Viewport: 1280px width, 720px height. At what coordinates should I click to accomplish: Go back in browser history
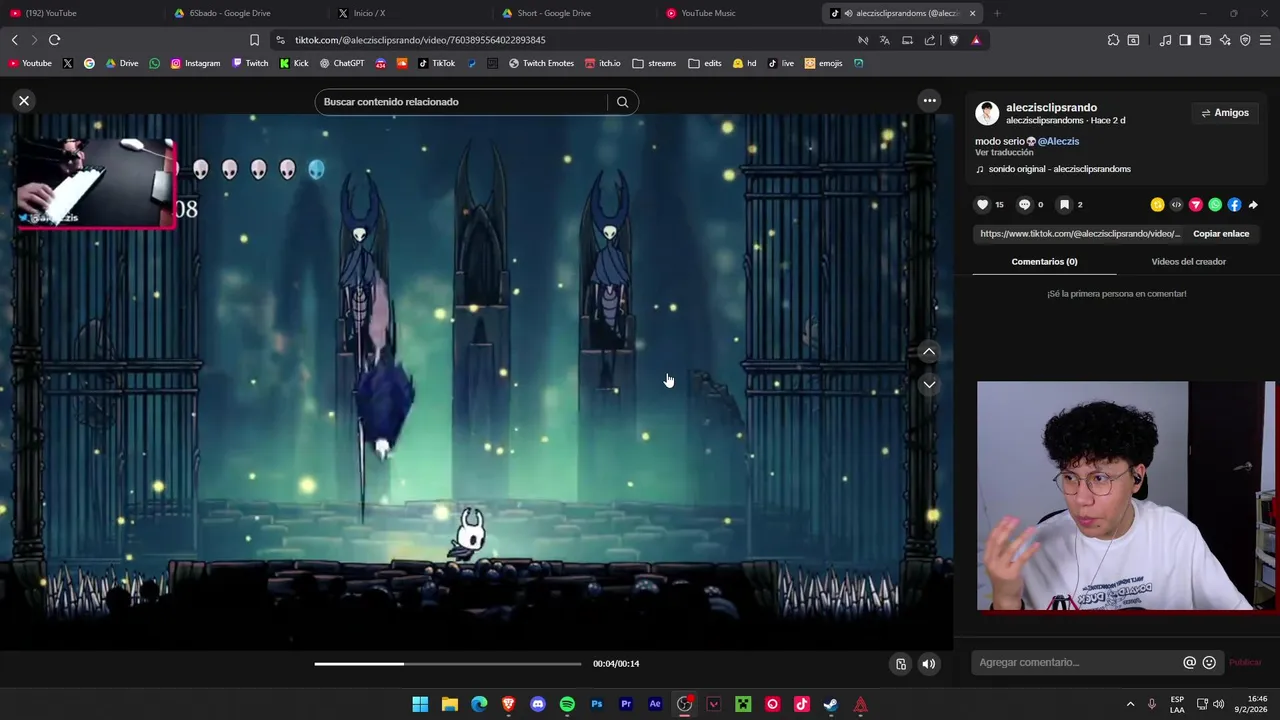point(14,40)
